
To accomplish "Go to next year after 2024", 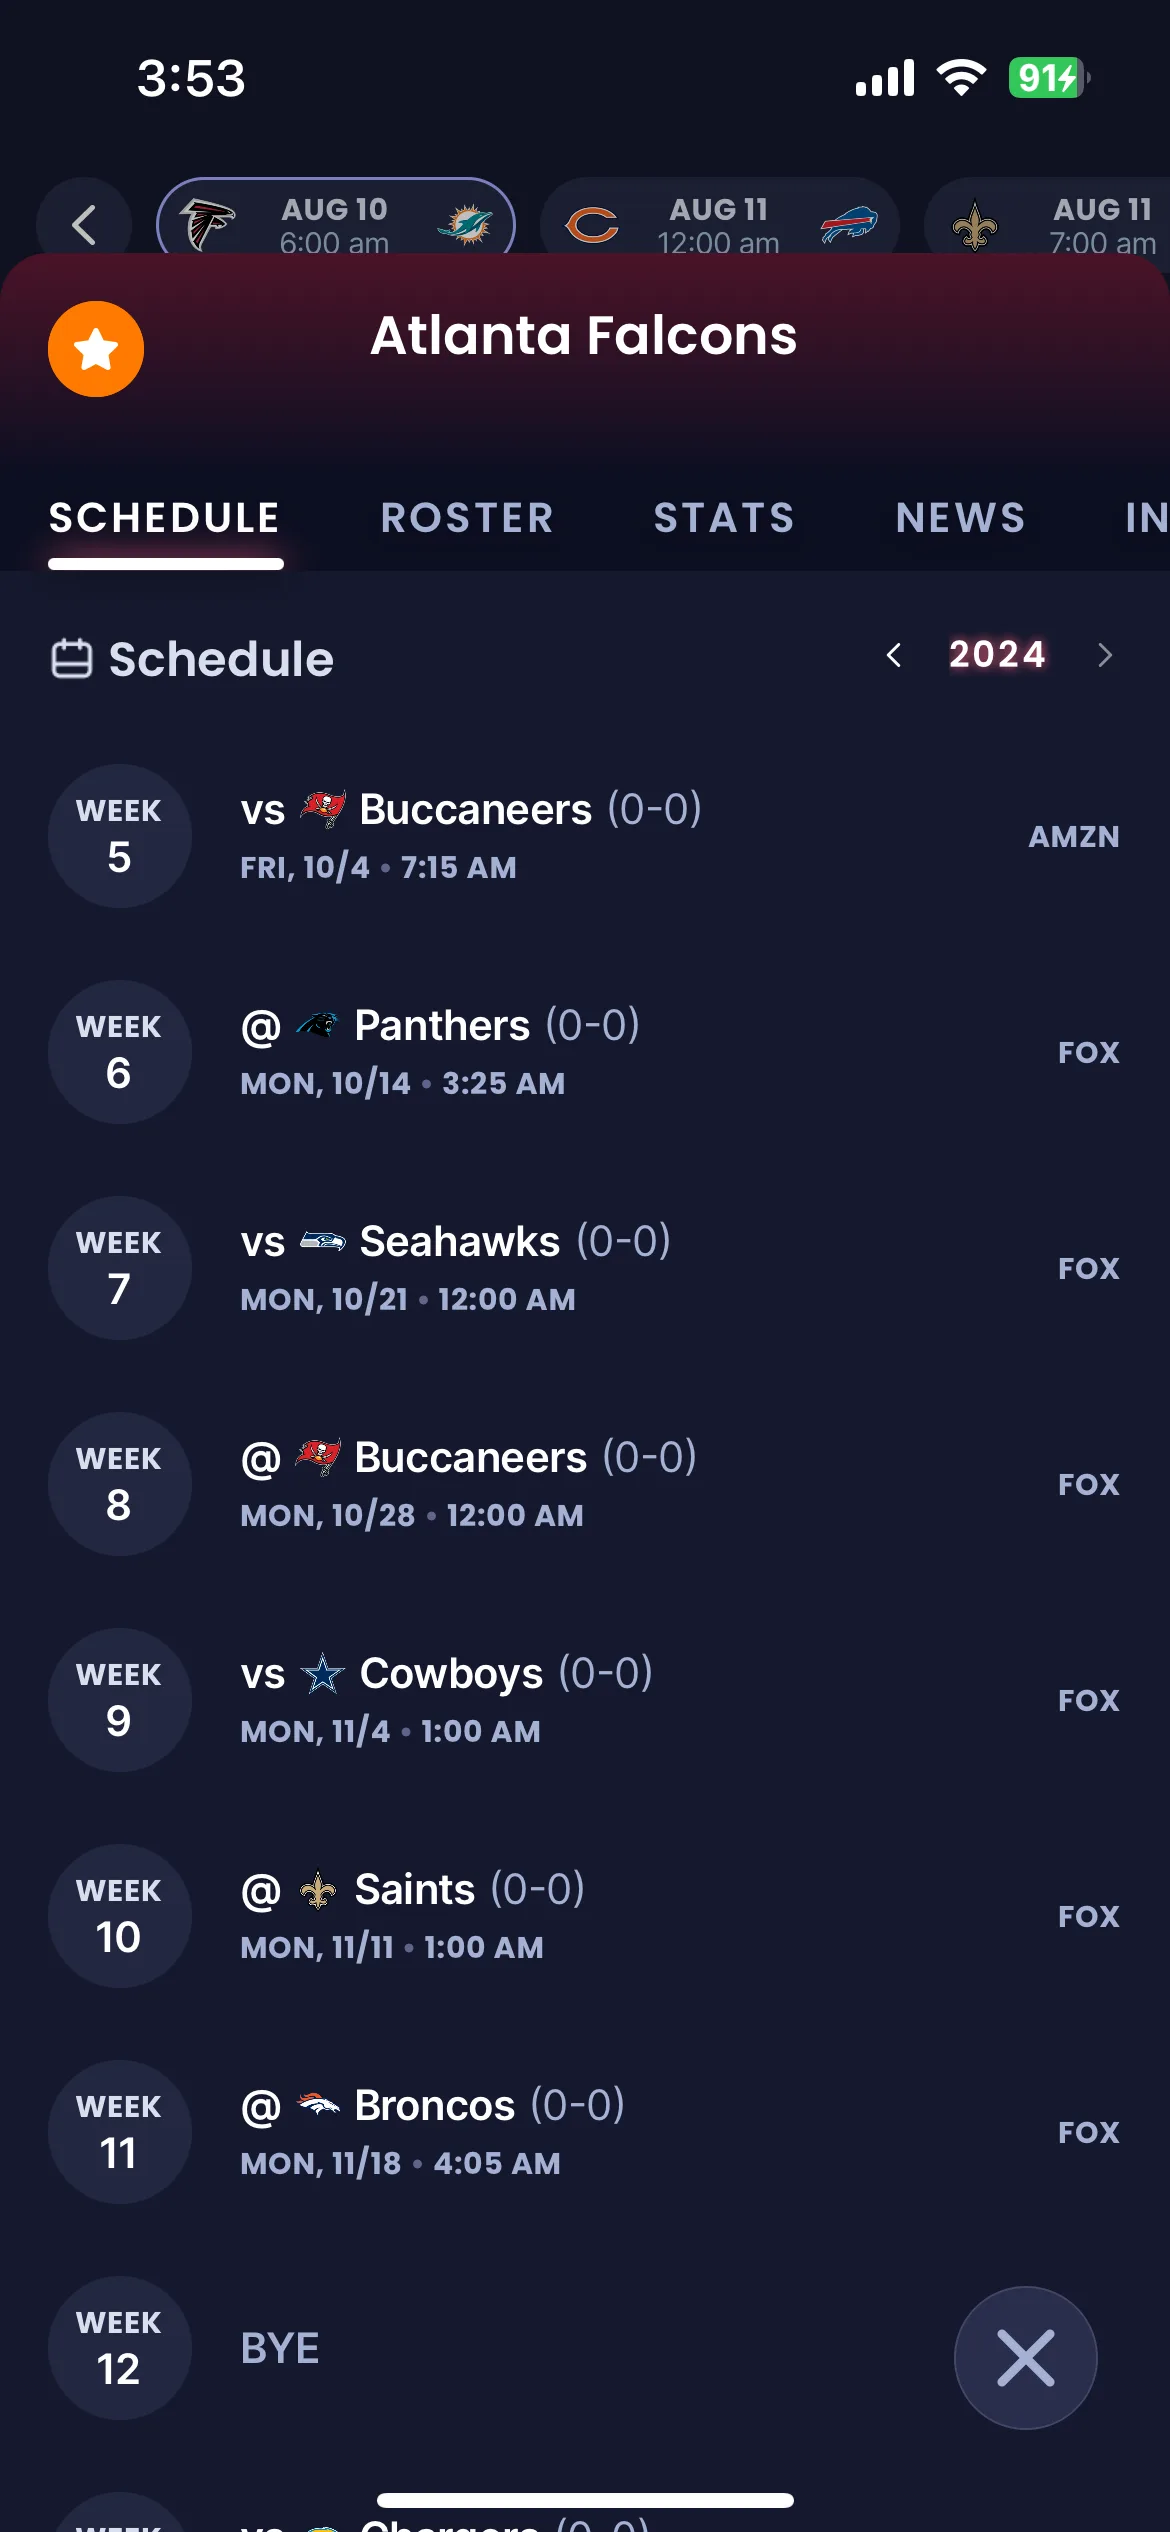I will (1104, 655).
